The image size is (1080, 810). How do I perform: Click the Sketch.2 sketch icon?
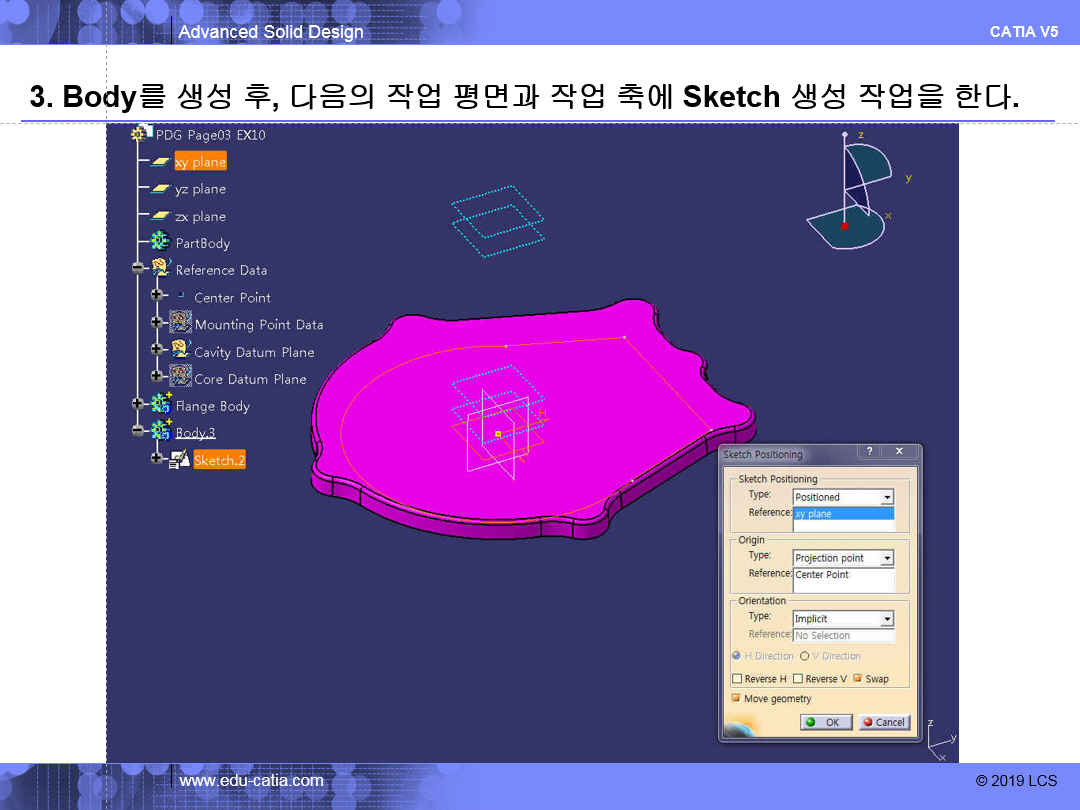pos(180,460)
